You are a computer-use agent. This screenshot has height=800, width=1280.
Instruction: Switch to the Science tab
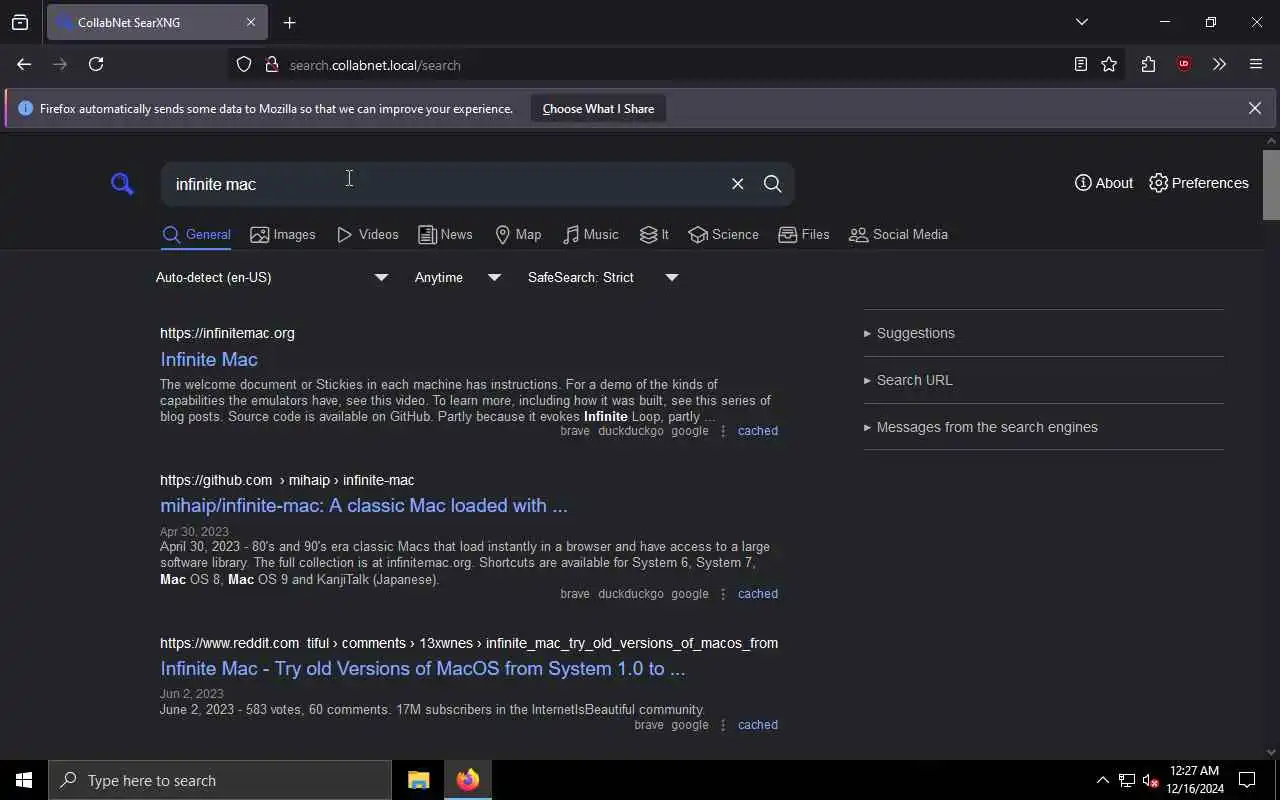(723, 235)
